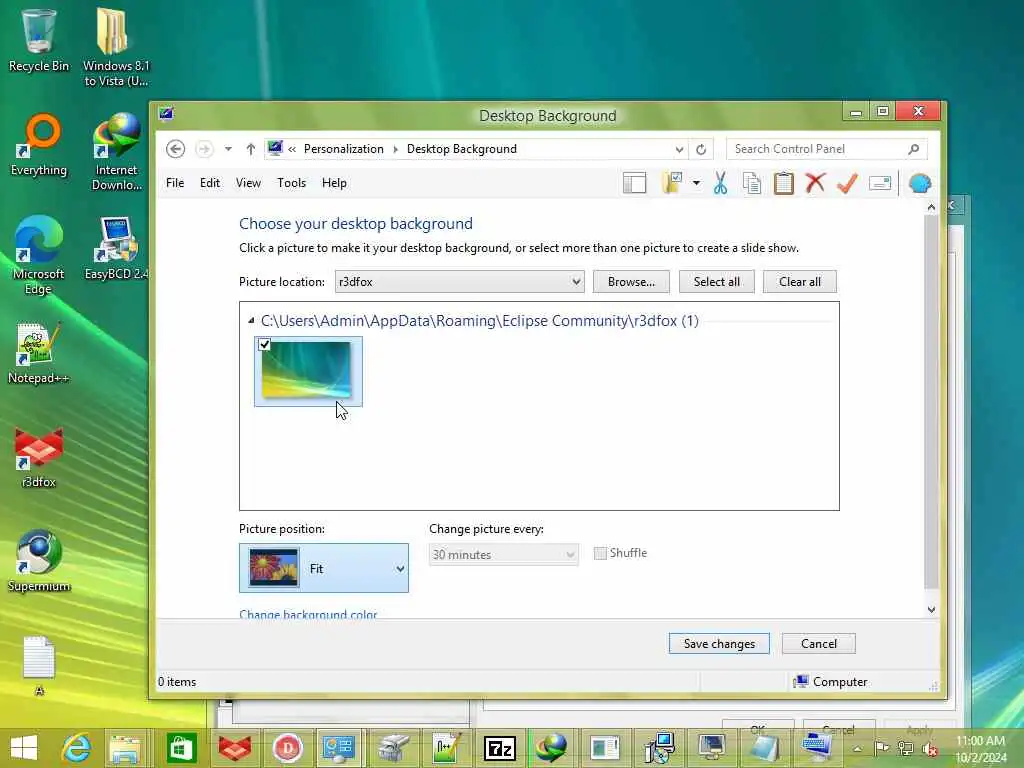The height and width of the screenshot is (768, 1024).
Task: Click Personalization in the breadcrumb path
Action: [344, 149]
